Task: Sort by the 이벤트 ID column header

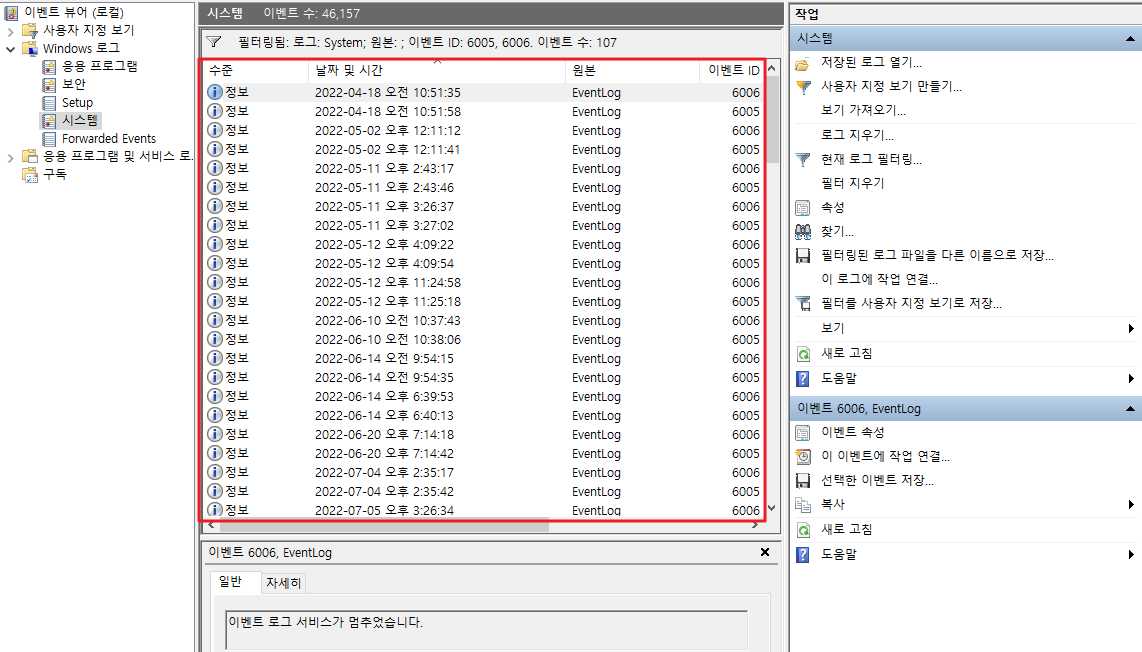Action: [x=733, y=71]
